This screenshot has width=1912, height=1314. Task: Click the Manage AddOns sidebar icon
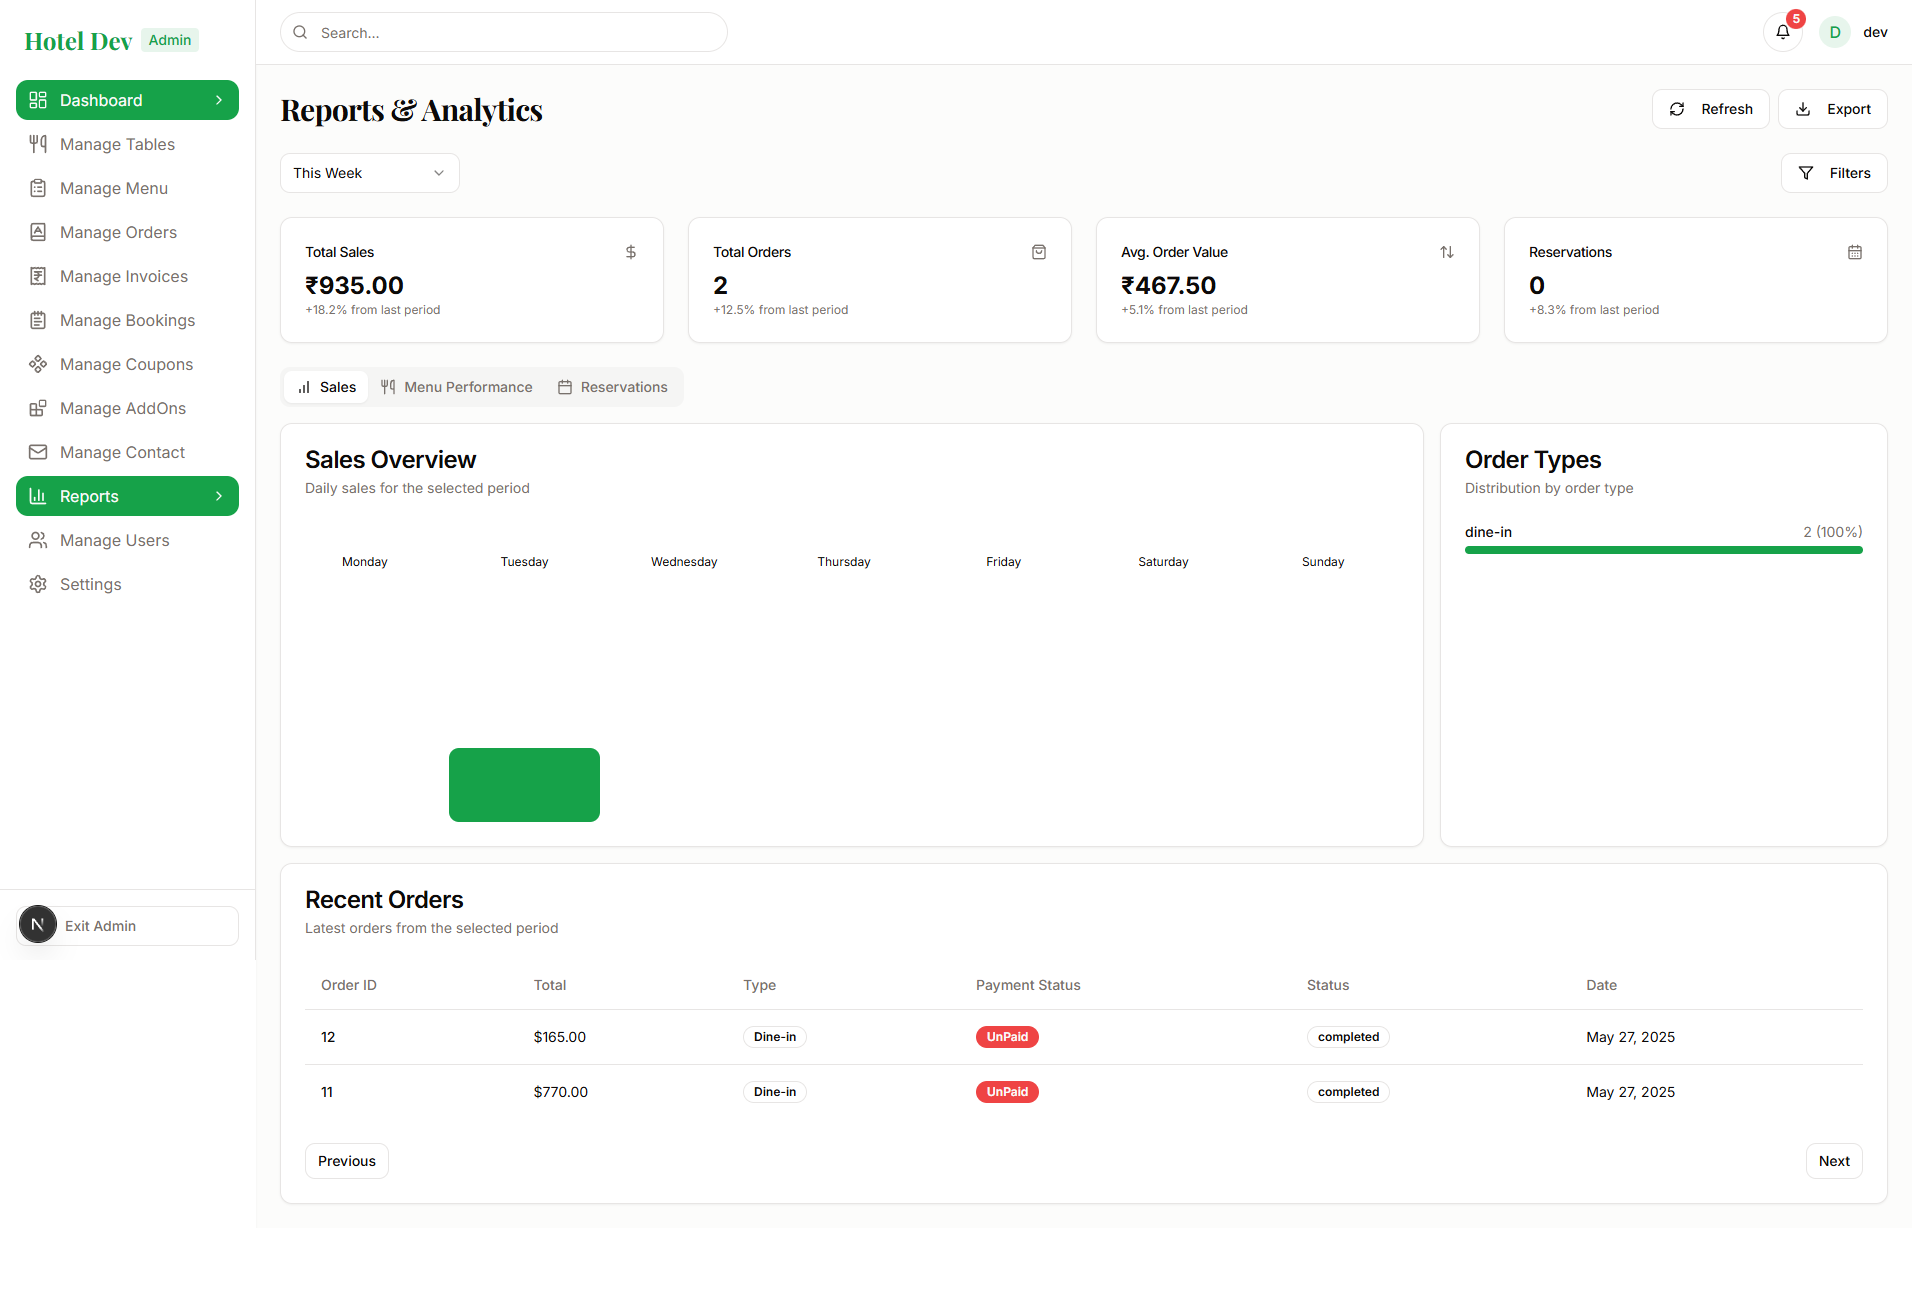pyautogui.click(x=38, y=408)
